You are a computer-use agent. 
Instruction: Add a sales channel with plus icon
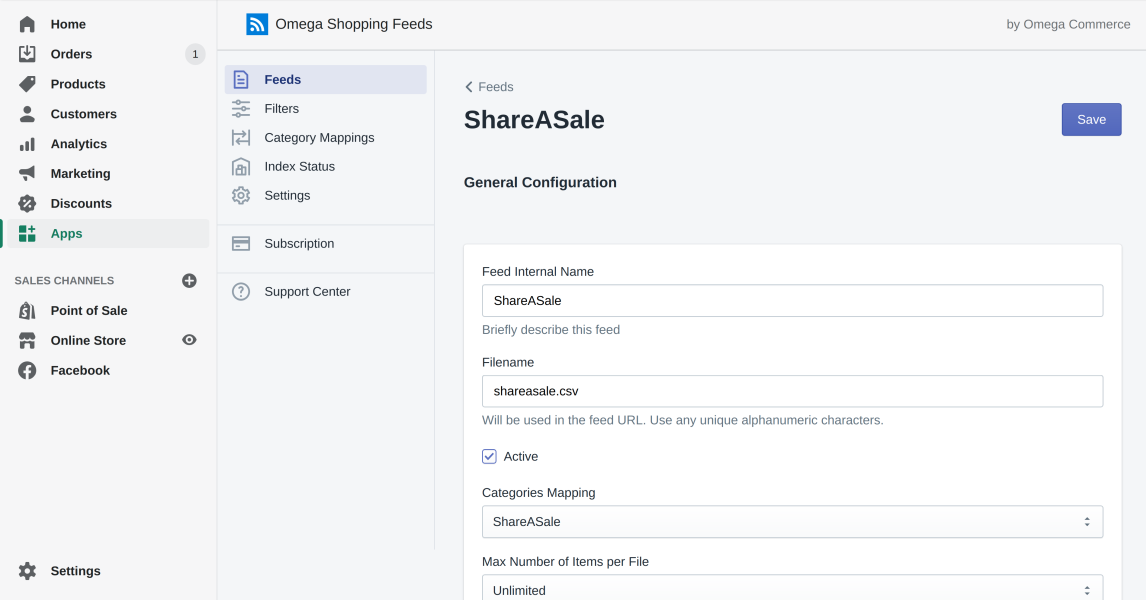point(189,281)
